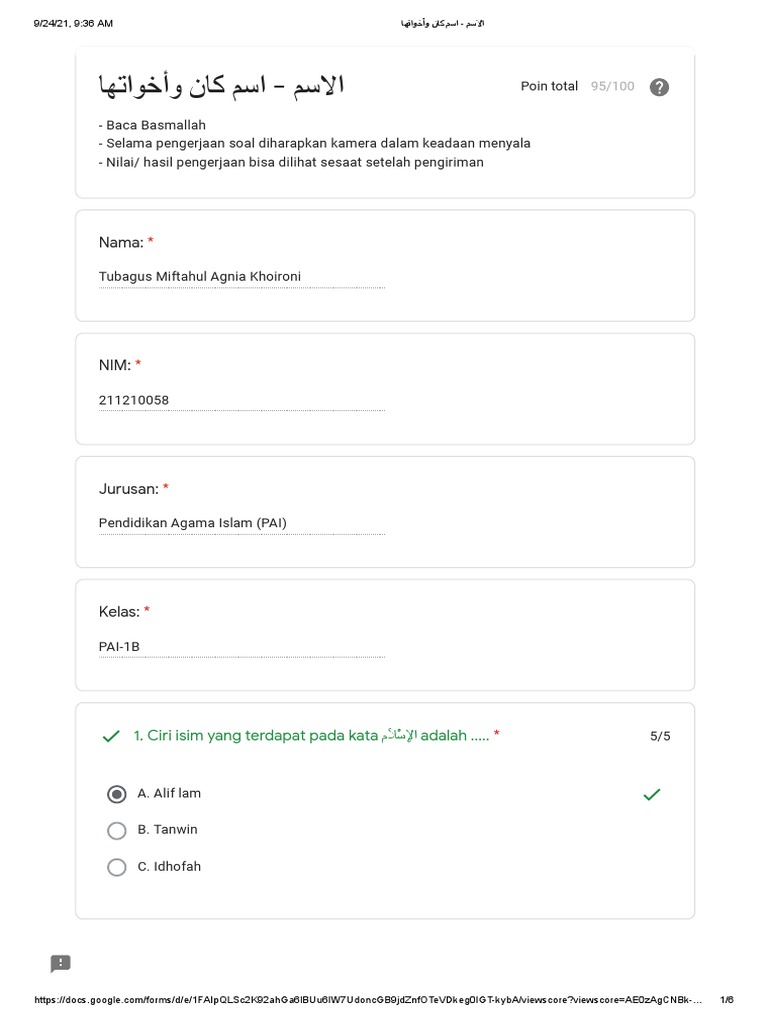Image resolution: width=768 pixels, height=1024 pixels.
Task: Click the help question mark icon
Action: point(658,87)
